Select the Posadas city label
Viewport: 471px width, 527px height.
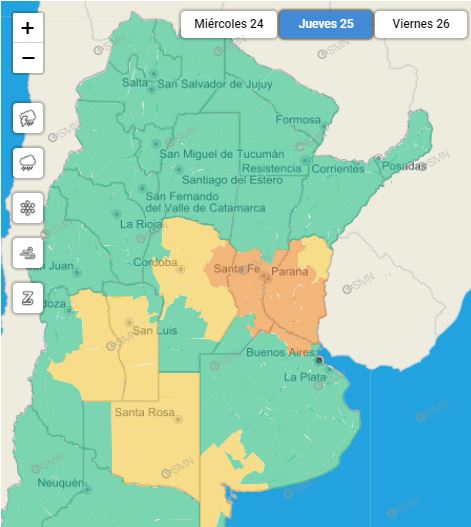(x=404, y=166)
